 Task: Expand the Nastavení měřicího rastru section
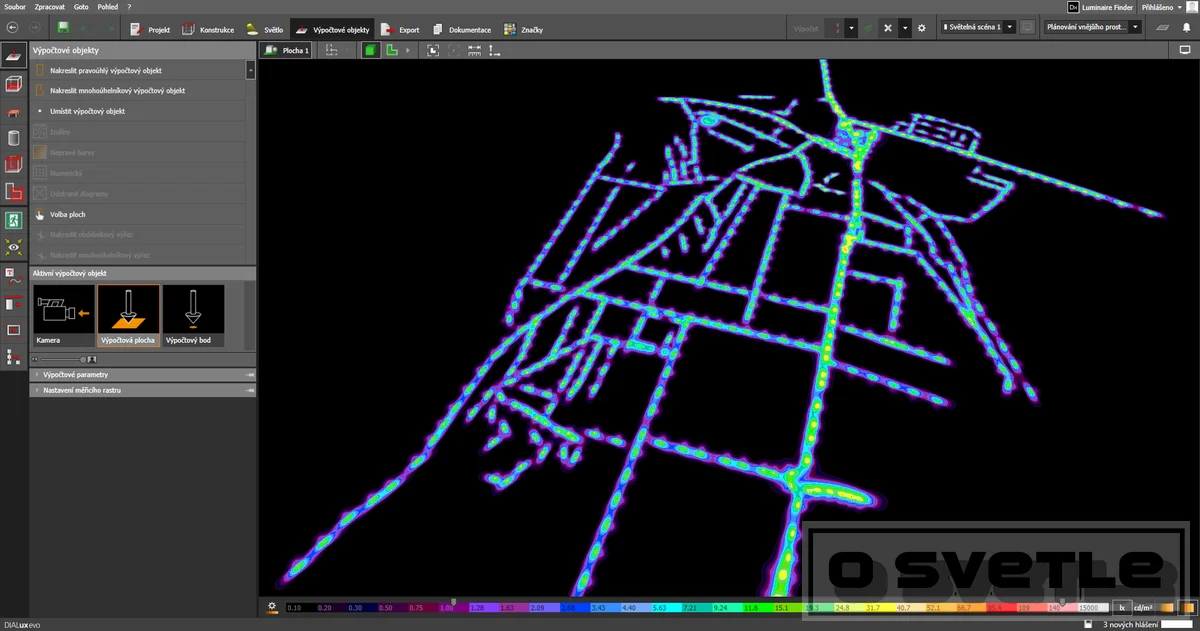click(143, 390)
